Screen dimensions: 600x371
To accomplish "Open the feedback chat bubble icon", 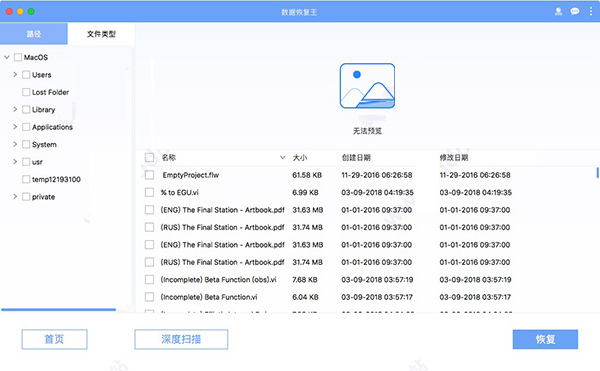I will 575,11.
